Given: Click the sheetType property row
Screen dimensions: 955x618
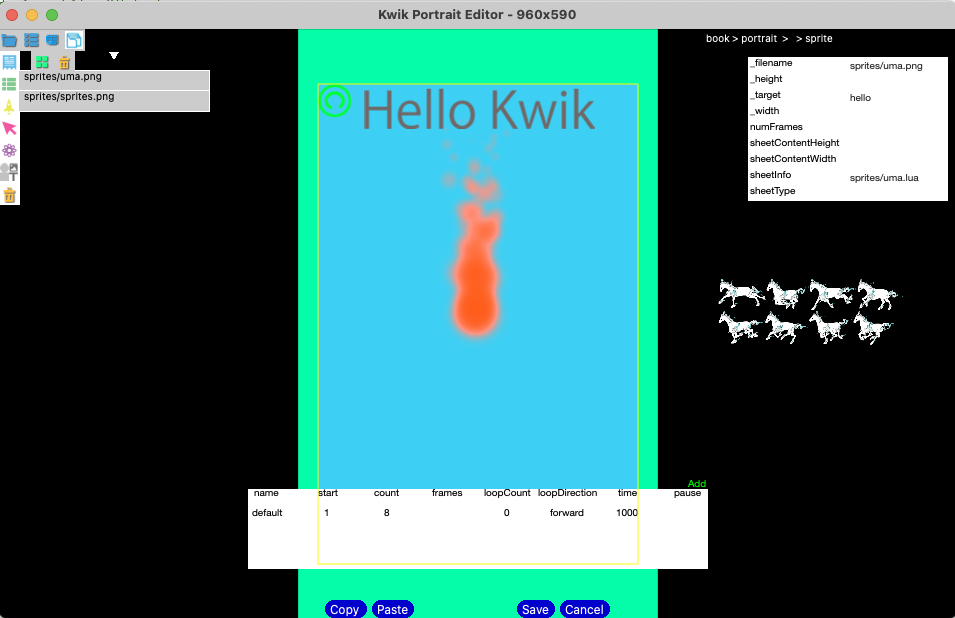Looking at the screenshot, I should [847, 191].
